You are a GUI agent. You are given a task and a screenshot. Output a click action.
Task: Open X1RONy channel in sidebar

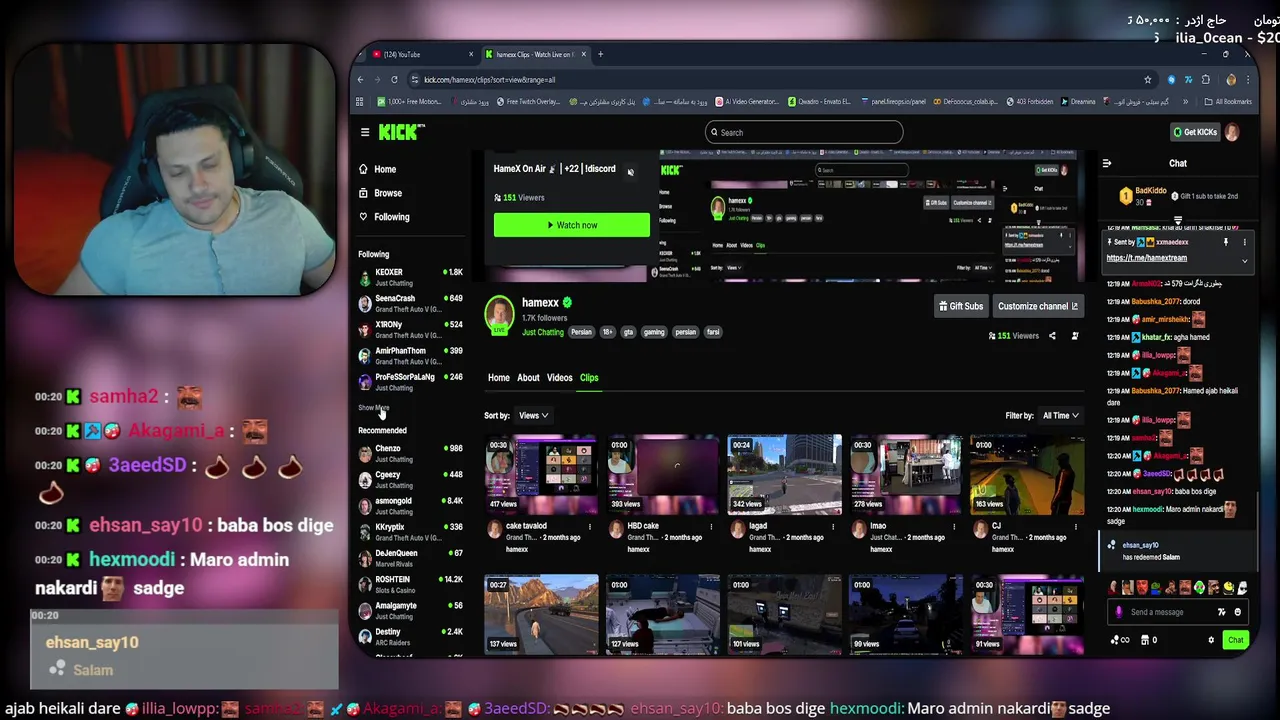410,329
